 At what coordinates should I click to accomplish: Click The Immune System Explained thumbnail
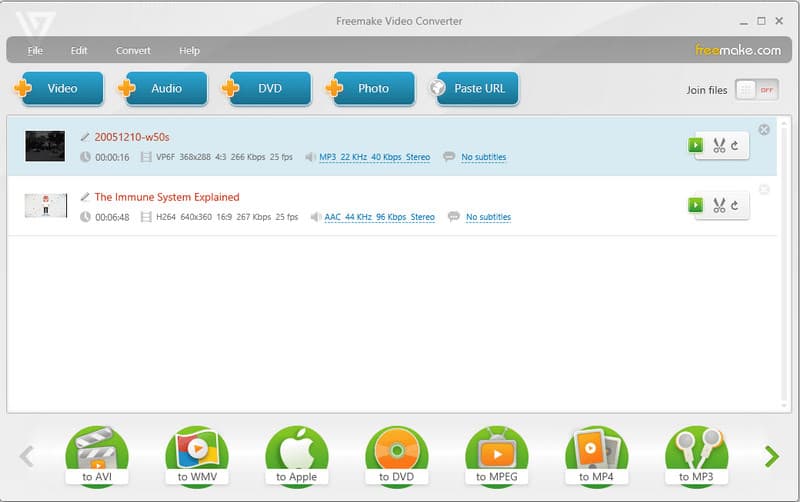[x=46, y=206]
